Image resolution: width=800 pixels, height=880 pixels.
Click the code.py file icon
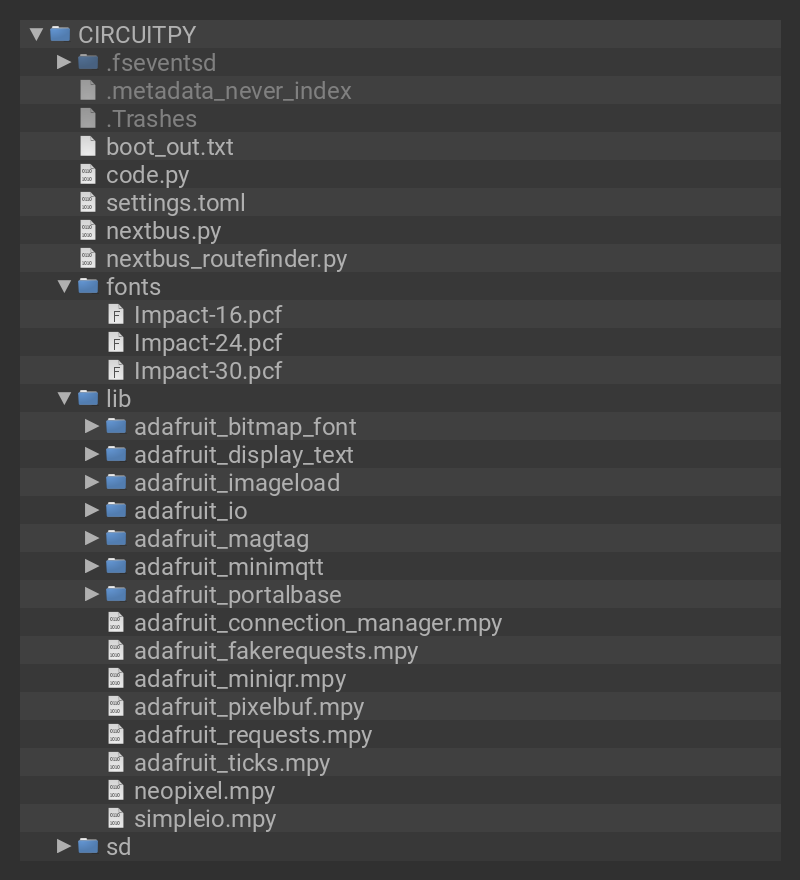coord(88,175)
